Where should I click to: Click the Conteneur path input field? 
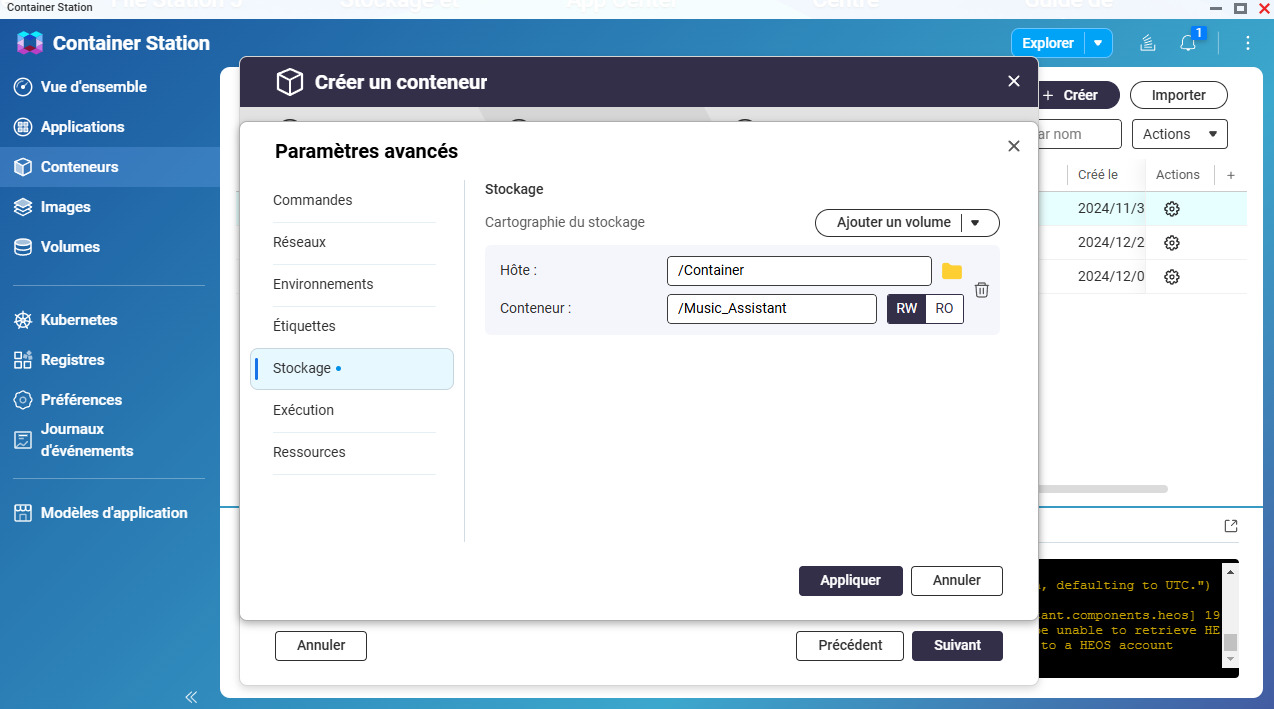[x=771, y=309]
